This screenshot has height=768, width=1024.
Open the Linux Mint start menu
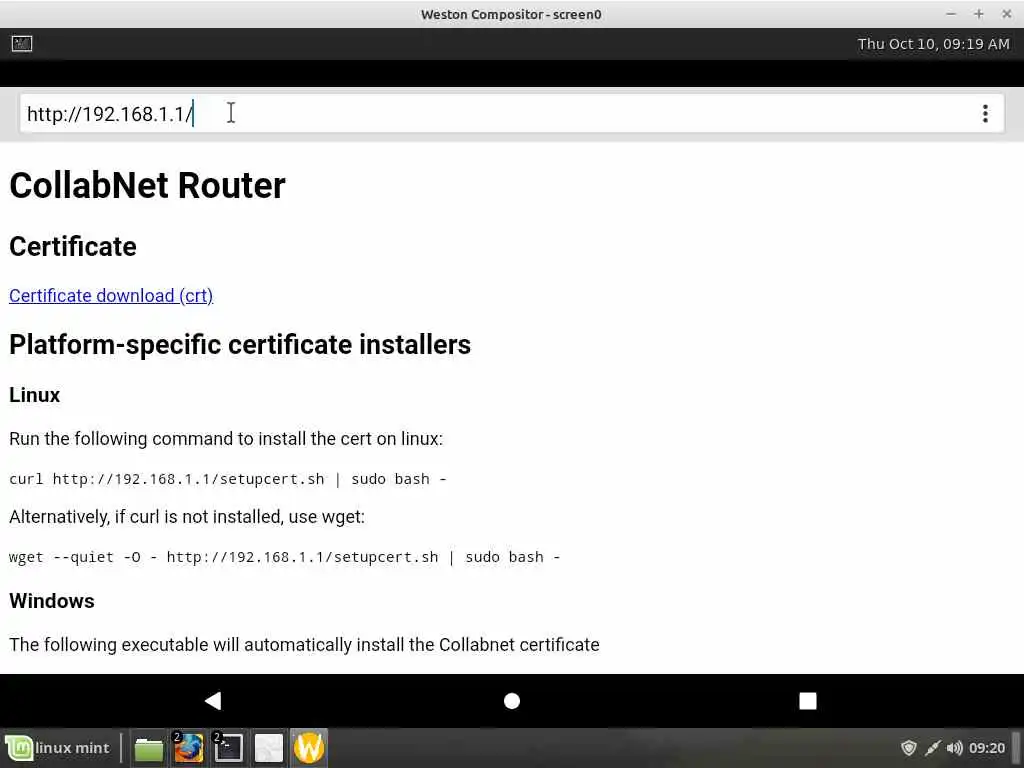point(58,748)
